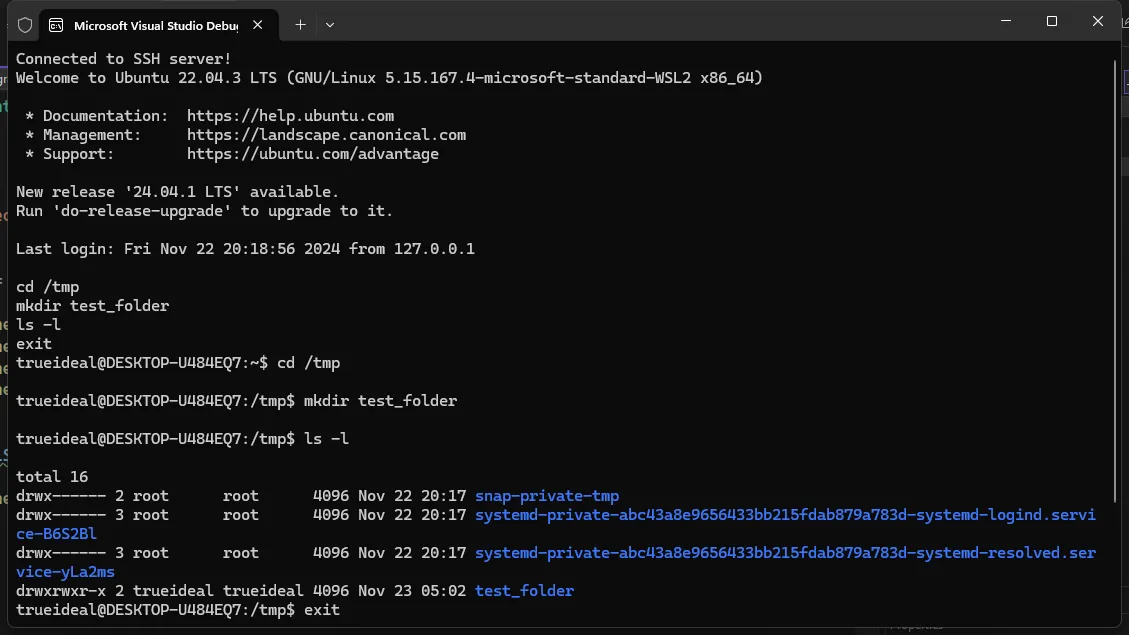Select the Microsoft Visual Studio Debug tab
The height and width of the screenshot is (635, 1129).
[150, 25]
